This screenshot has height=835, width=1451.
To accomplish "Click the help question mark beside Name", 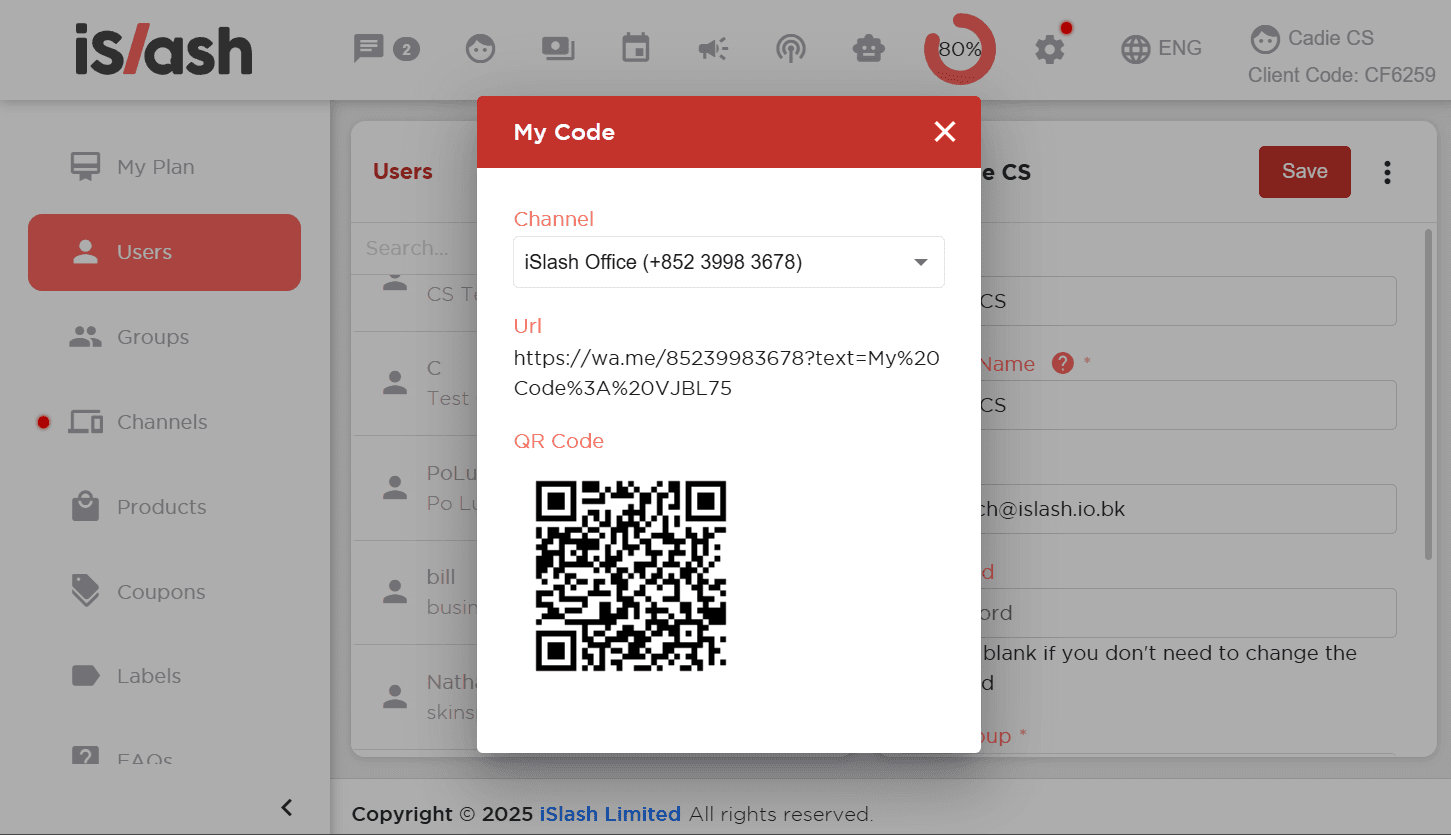I will pos(1063,363).
